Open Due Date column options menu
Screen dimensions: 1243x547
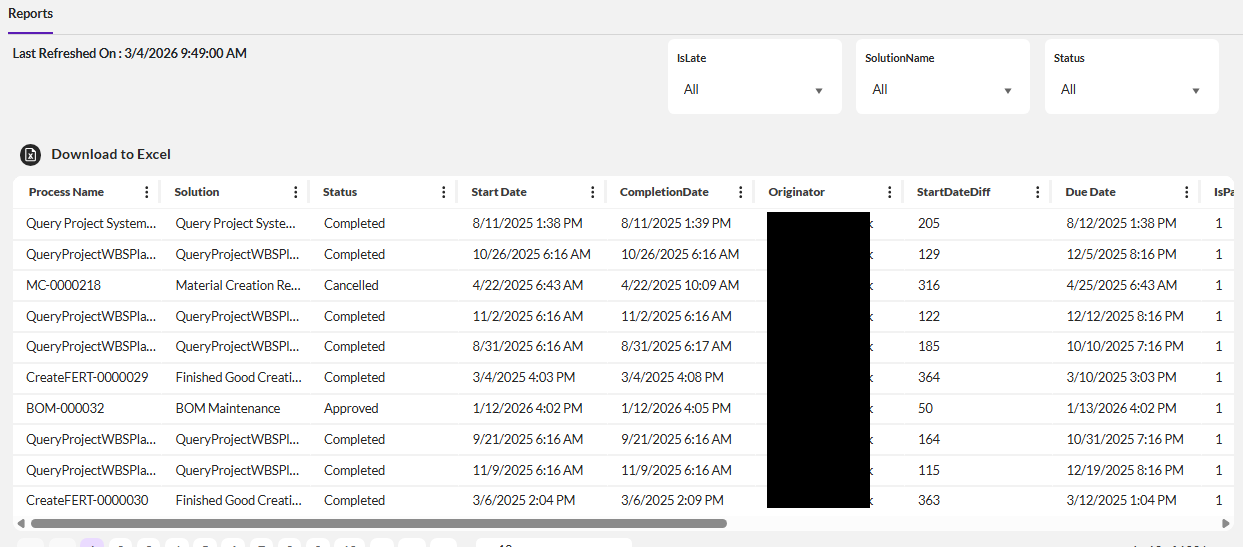point(1187,192)
